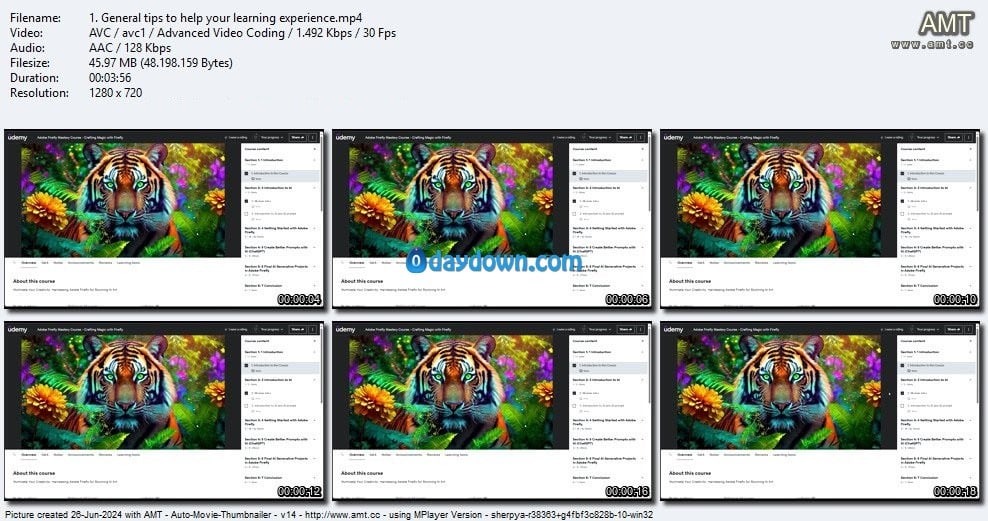Select the Overview tab in the 00:00:16 frame

[357, 455]
